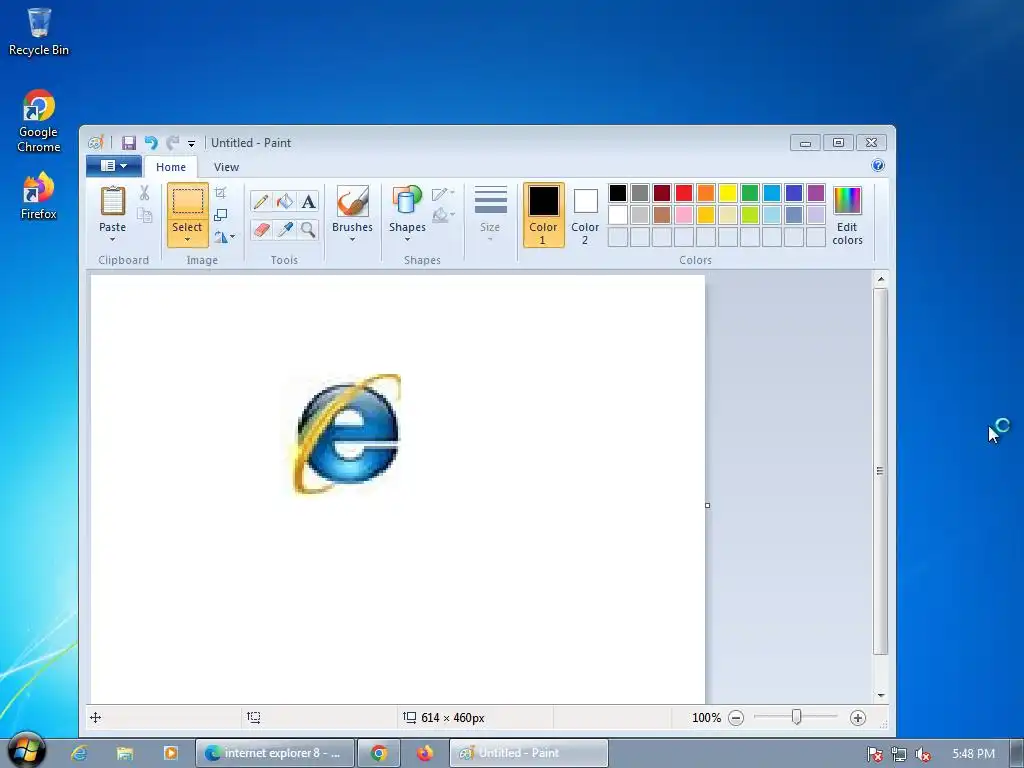Switch to the View ribbon tab

click(227, 167)
